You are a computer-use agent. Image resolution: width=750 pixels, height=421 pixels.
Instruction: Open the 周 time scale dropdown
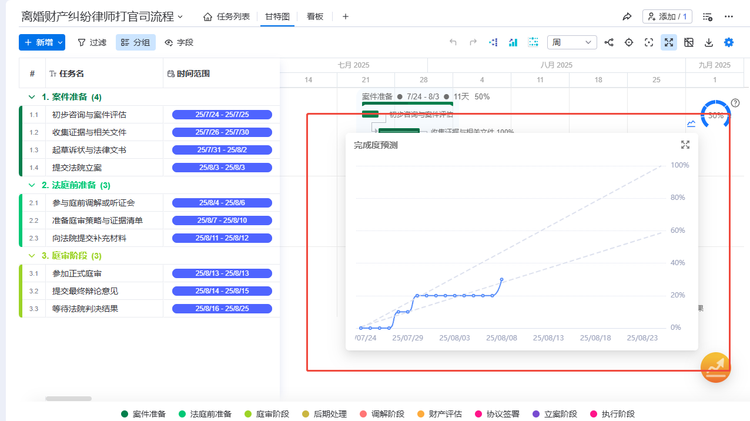click(572, 43)
